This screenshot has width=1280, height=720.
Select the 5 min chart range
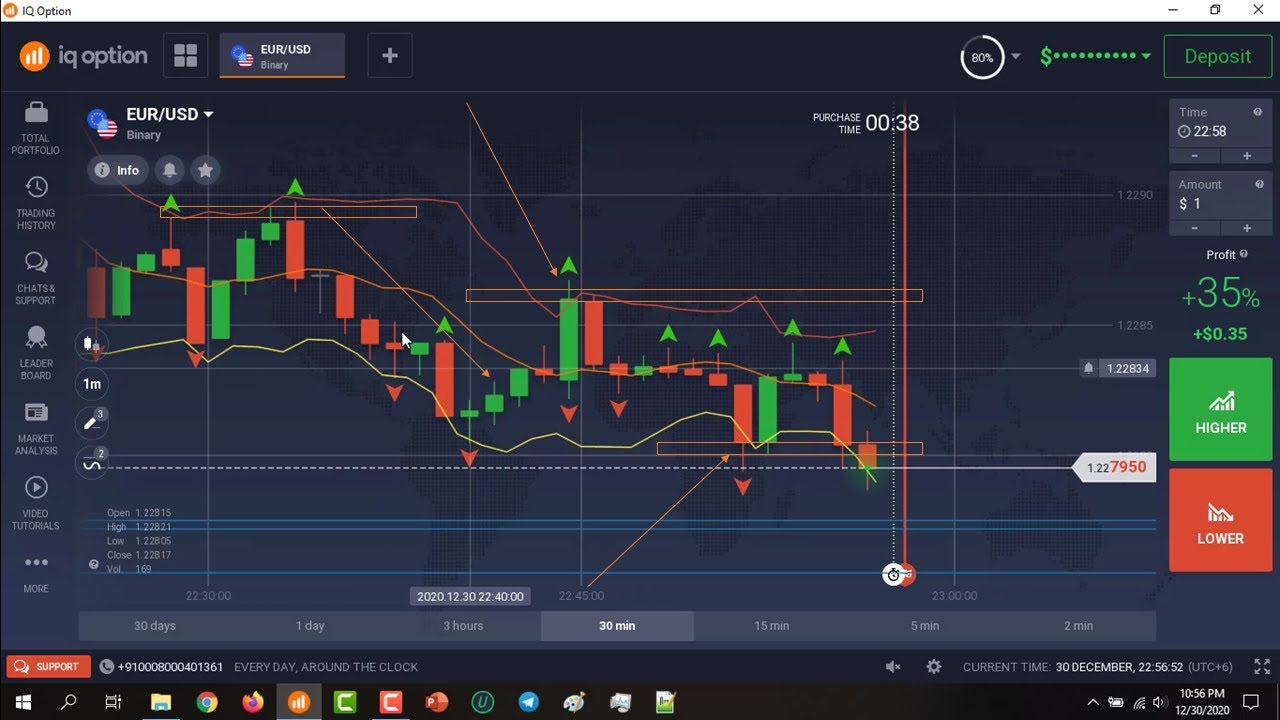click(x=925, y=626)
